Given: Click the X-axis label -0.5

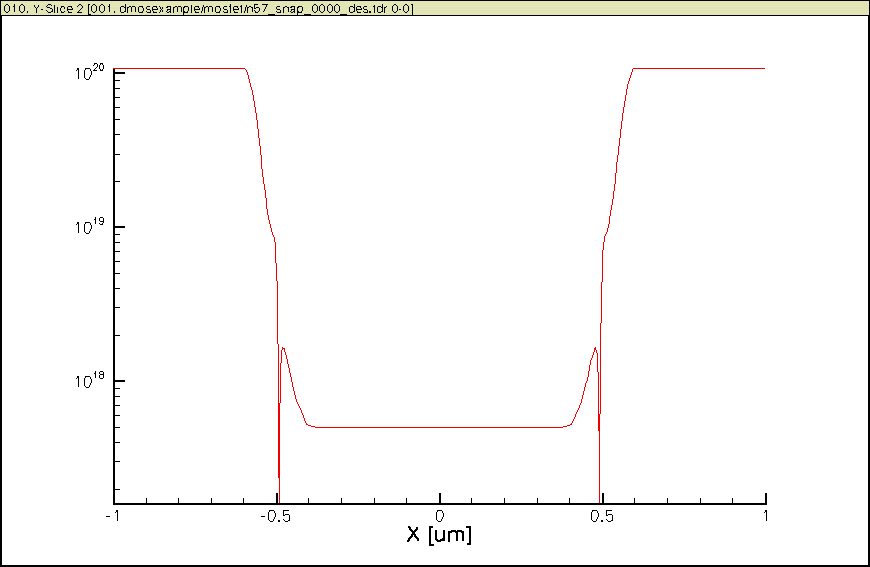Looking at the screenshot, I should (276, 516).
